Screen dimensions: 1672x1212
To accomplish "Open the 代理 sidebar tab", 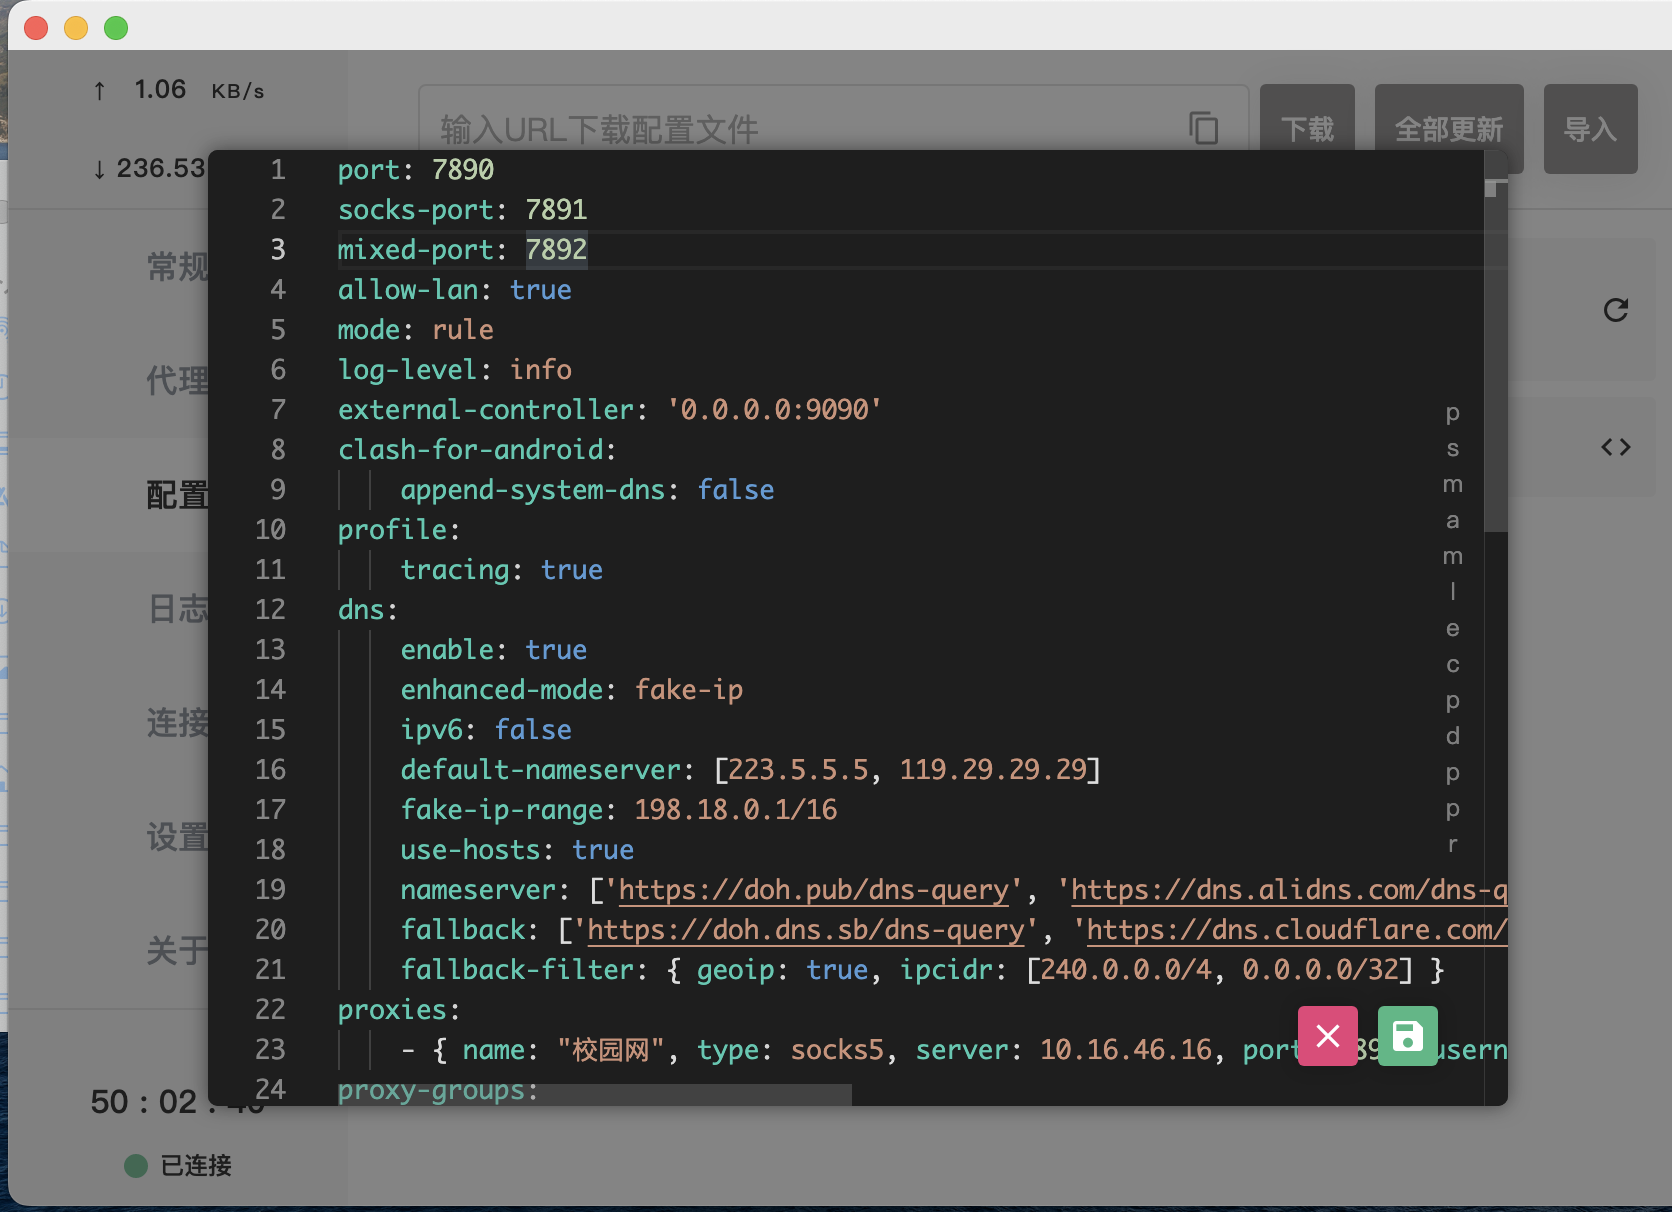I will pyautogui.click(x=178, y=380).
